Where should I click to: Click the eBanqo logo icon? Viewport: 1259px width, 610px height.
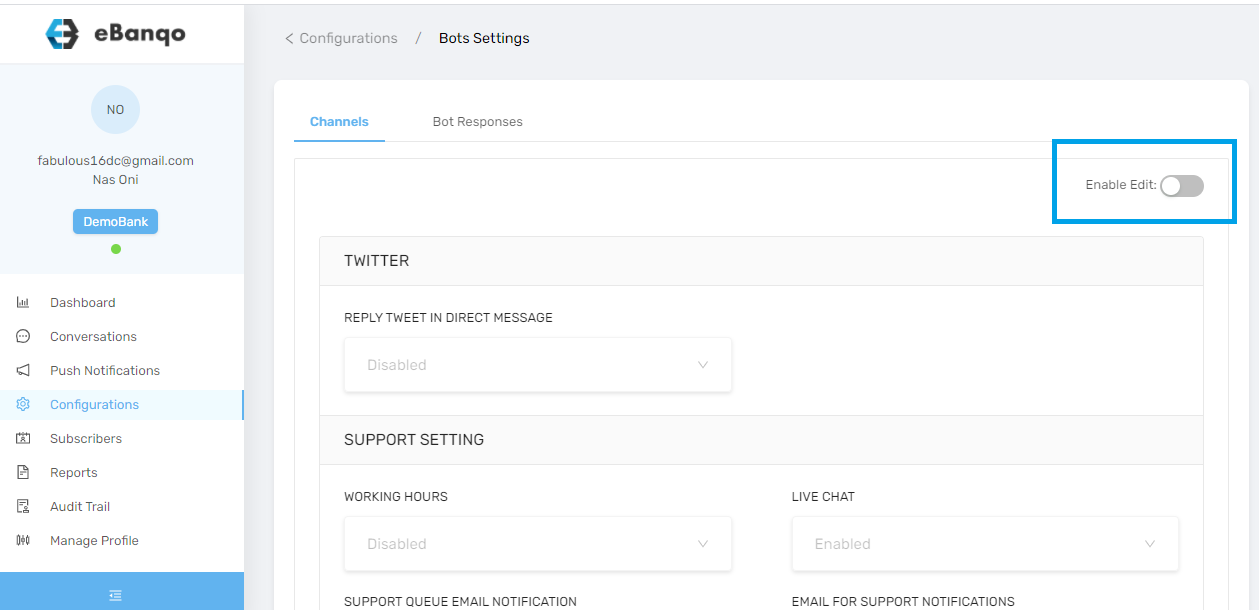pyautogui.click(x=62, y=34)
